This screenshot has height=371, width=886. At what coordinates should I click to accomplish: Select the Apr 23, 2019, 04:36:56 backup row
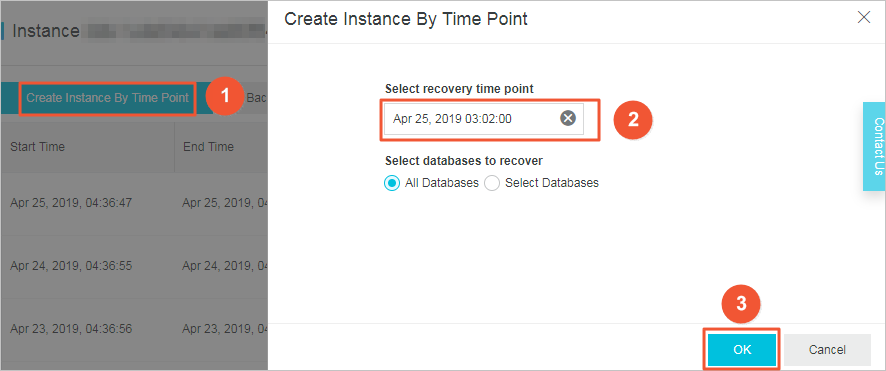click(134, 329)
